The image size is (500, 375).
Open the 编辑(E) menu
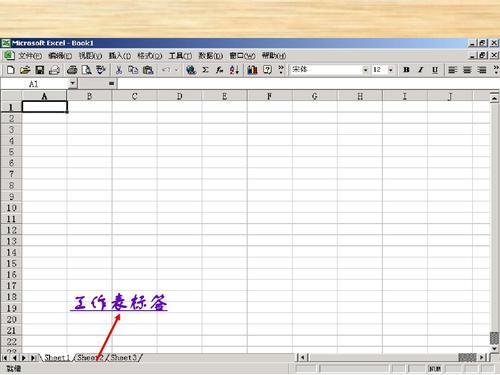(x=60, y=56)
